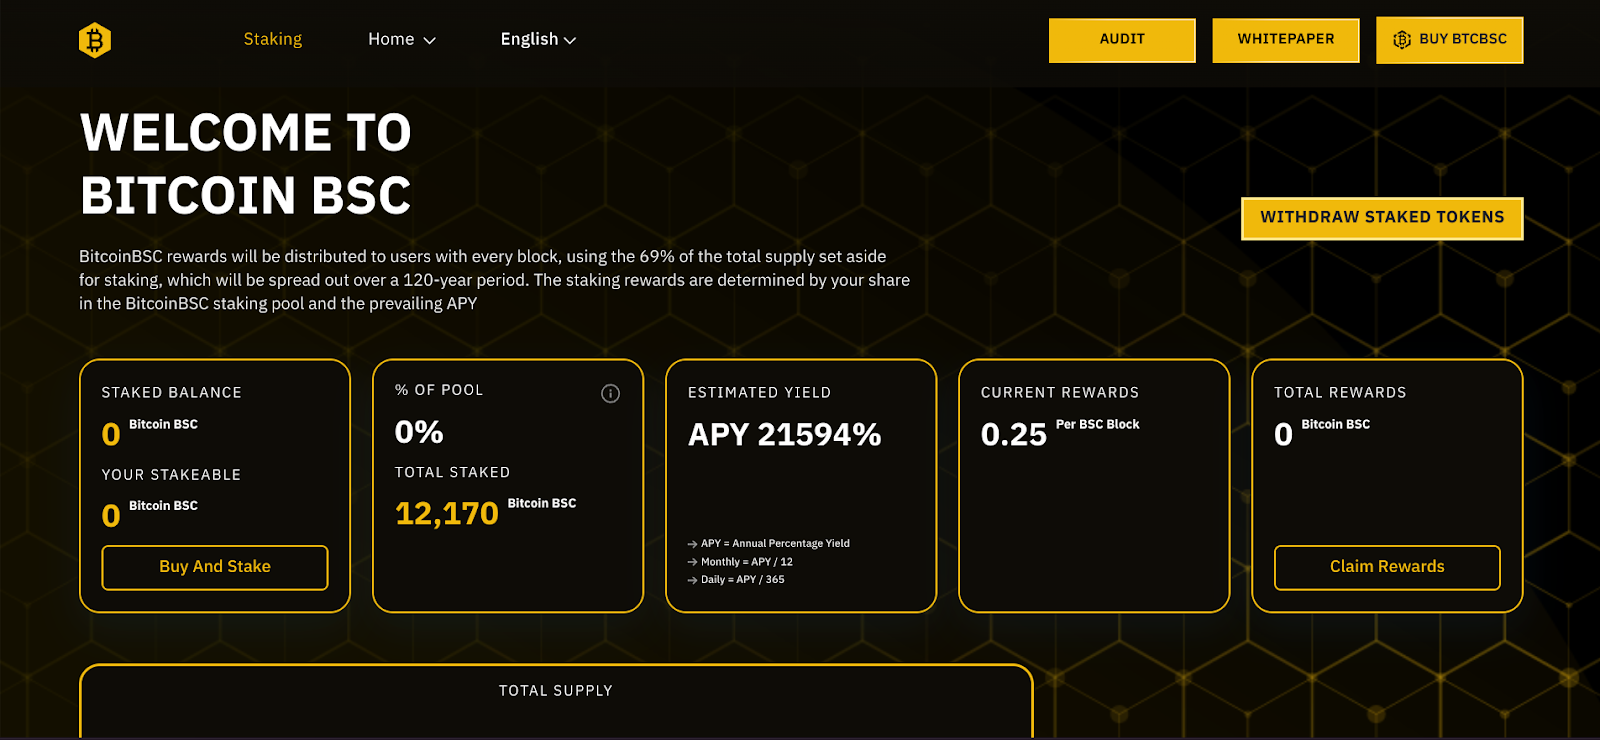Click the arrow icon beside Daily formula
This screenshot has width=1600, height=740.
(692, 580)
